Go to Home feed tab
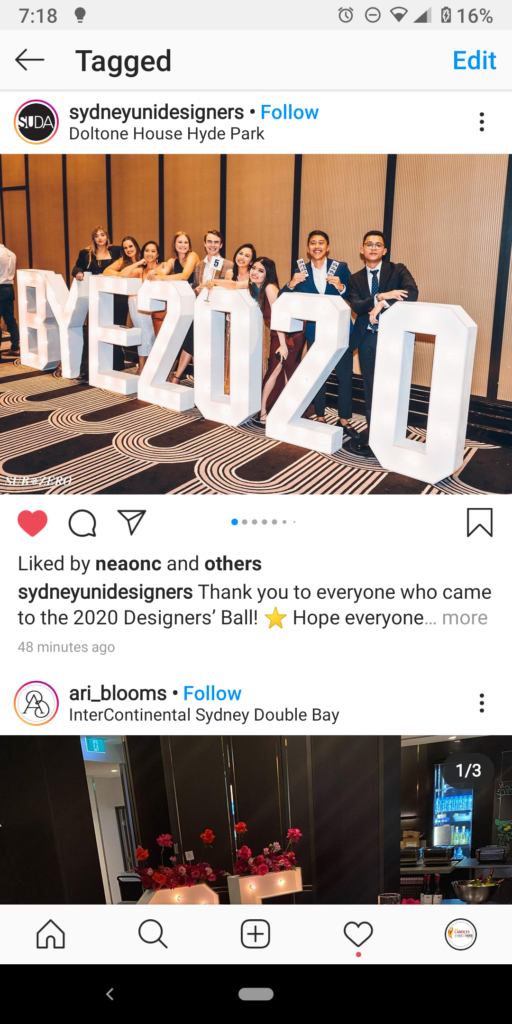This screenshot has height=1024, width=512. [x=51, y=935]
